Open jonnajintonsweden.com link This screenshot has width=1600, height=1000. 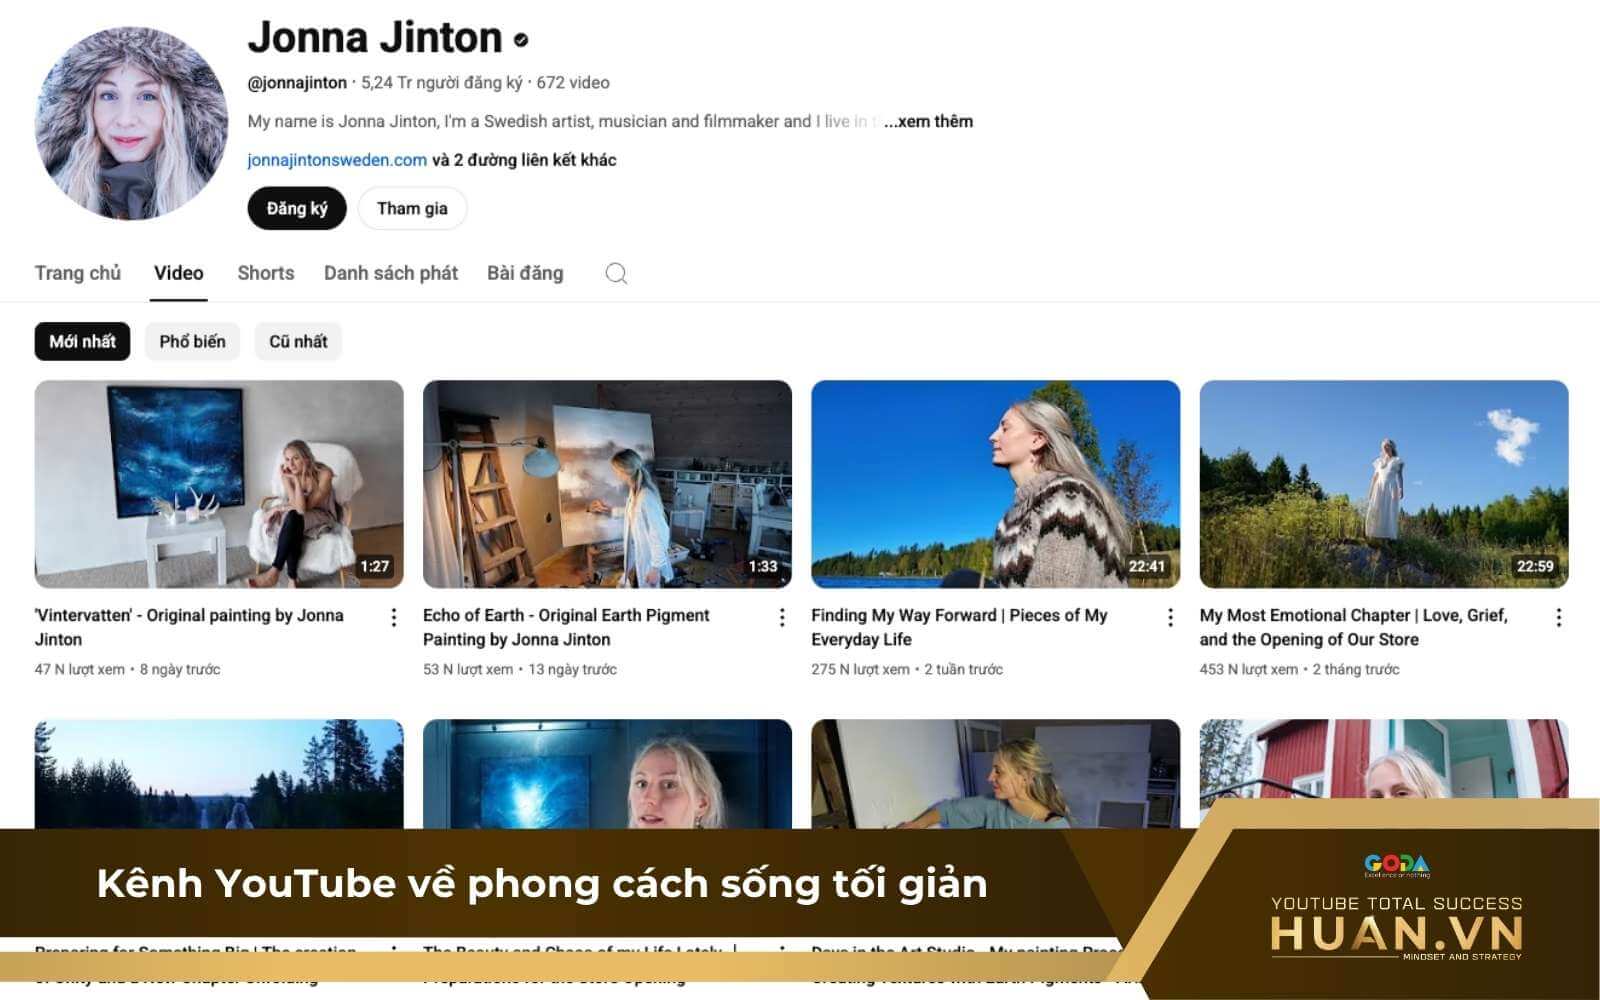[335, 158]
